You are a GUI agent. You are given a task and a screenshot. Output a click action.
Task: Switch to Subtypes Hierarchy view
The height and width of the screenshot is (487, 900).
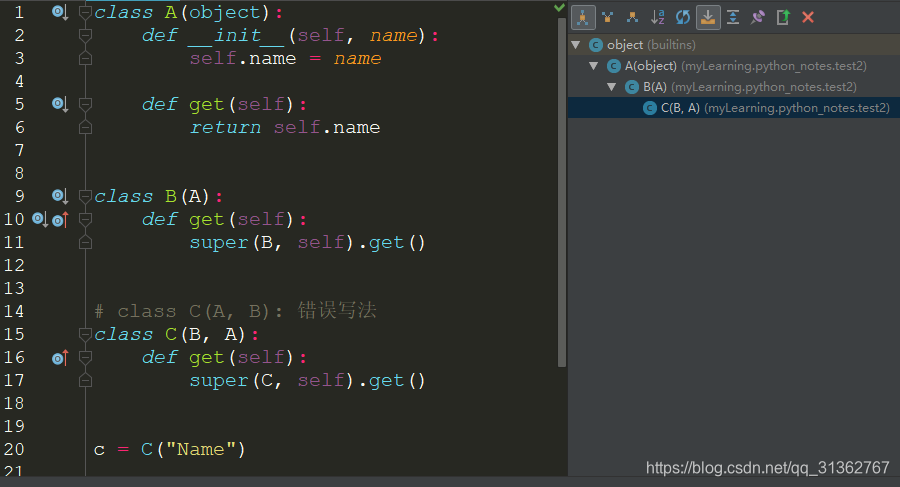pos(632,17)
